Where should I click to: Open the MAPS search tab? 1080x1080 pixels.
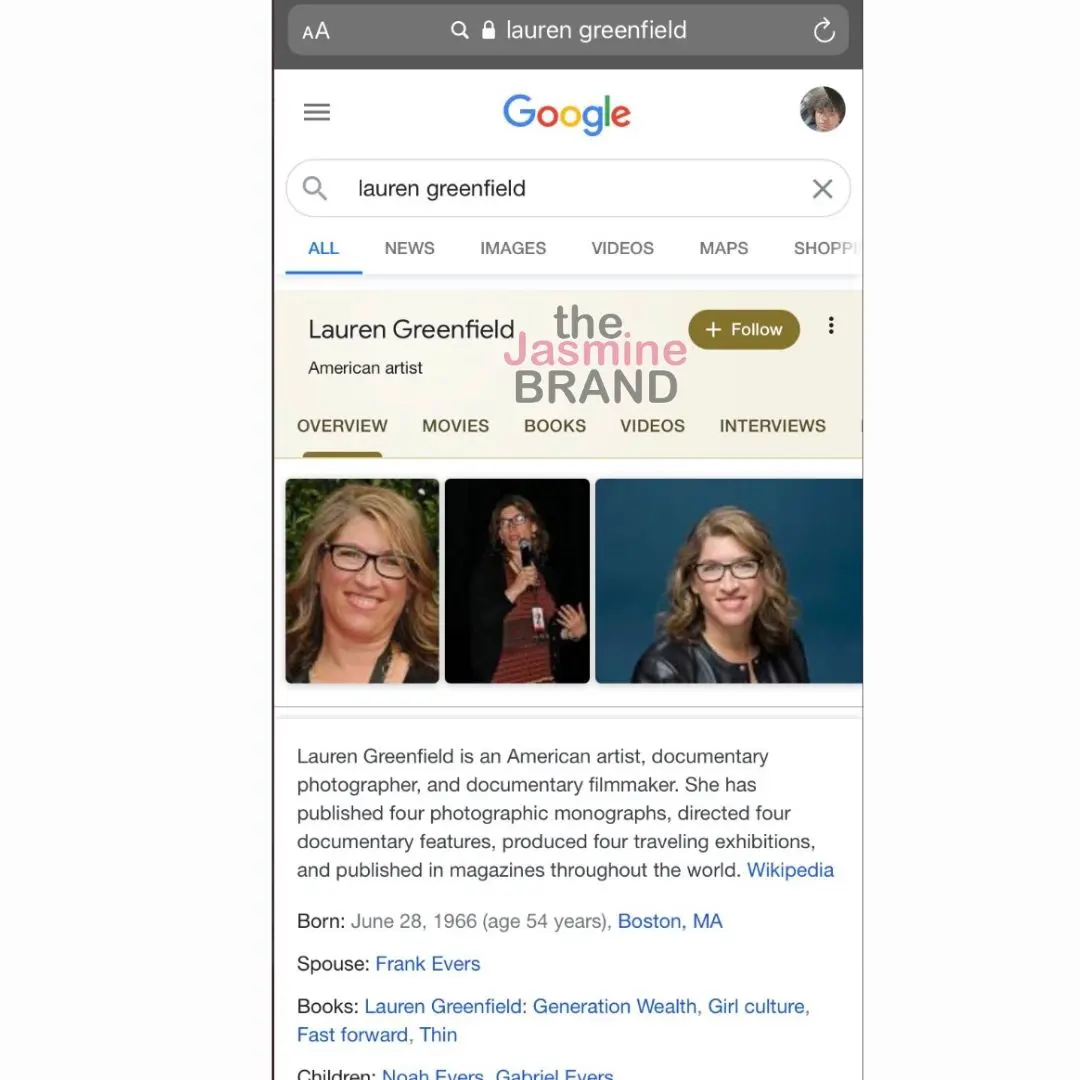pyautogui.click(x=723, y=248)
